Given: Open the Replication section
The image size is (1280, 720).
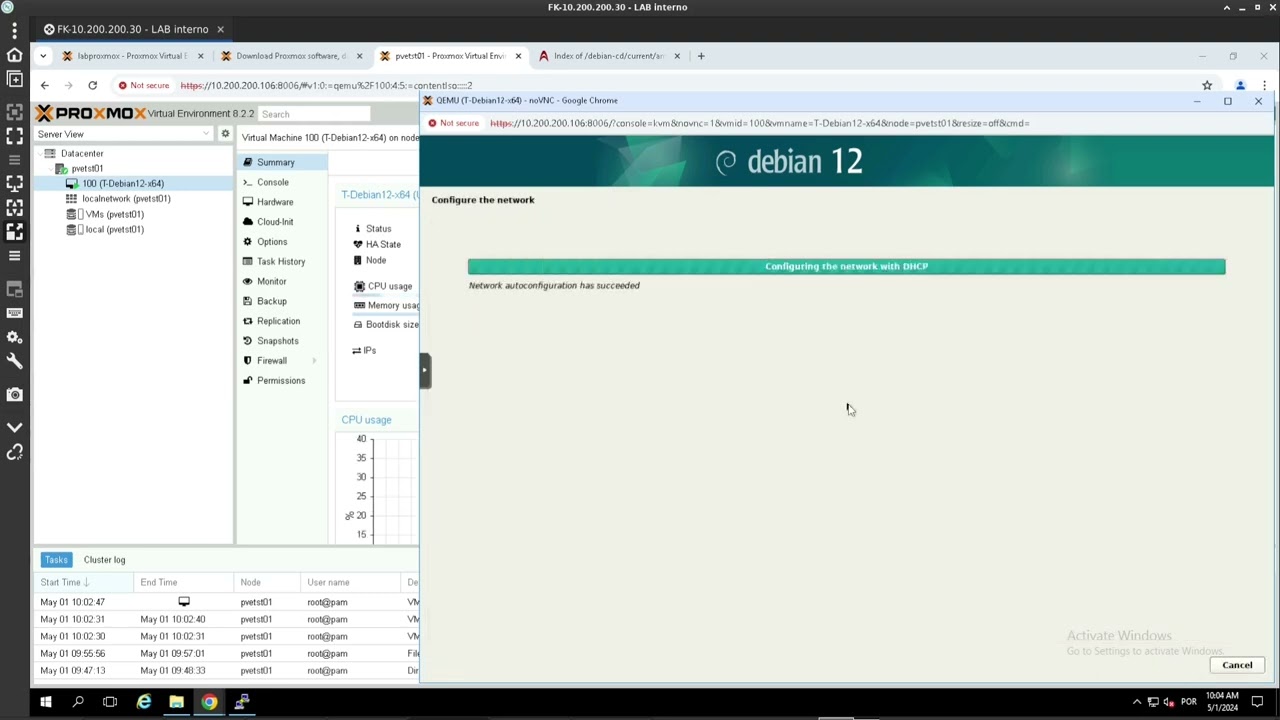Looking at the screenshot, I should coord(277,321).
